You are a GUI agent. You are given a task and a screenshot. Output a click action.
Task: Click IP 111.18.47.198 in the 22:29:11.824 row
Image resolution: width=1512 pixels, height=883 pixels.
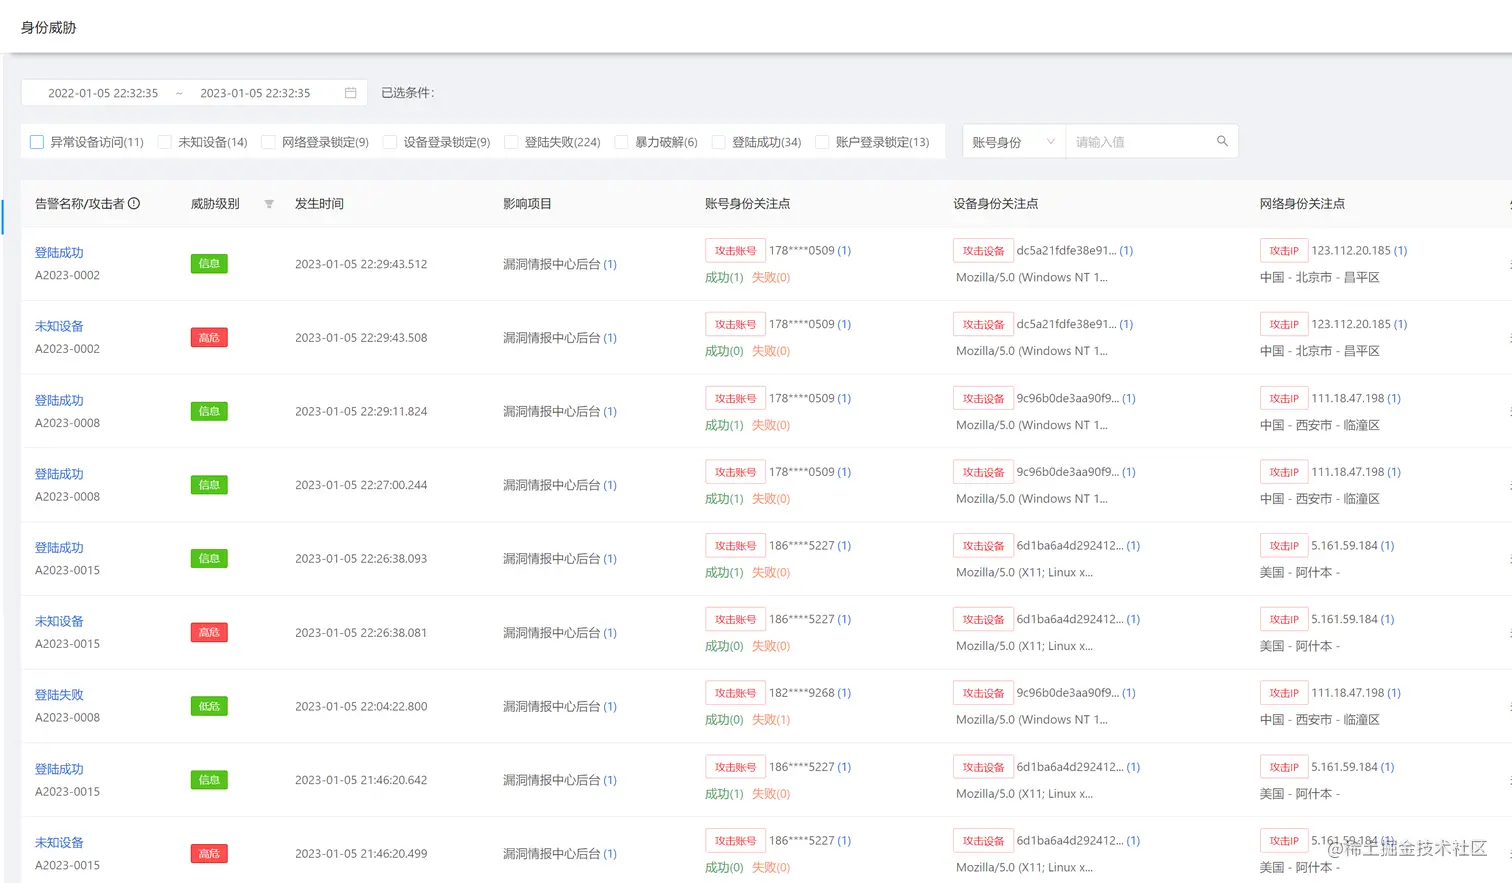1348,399
